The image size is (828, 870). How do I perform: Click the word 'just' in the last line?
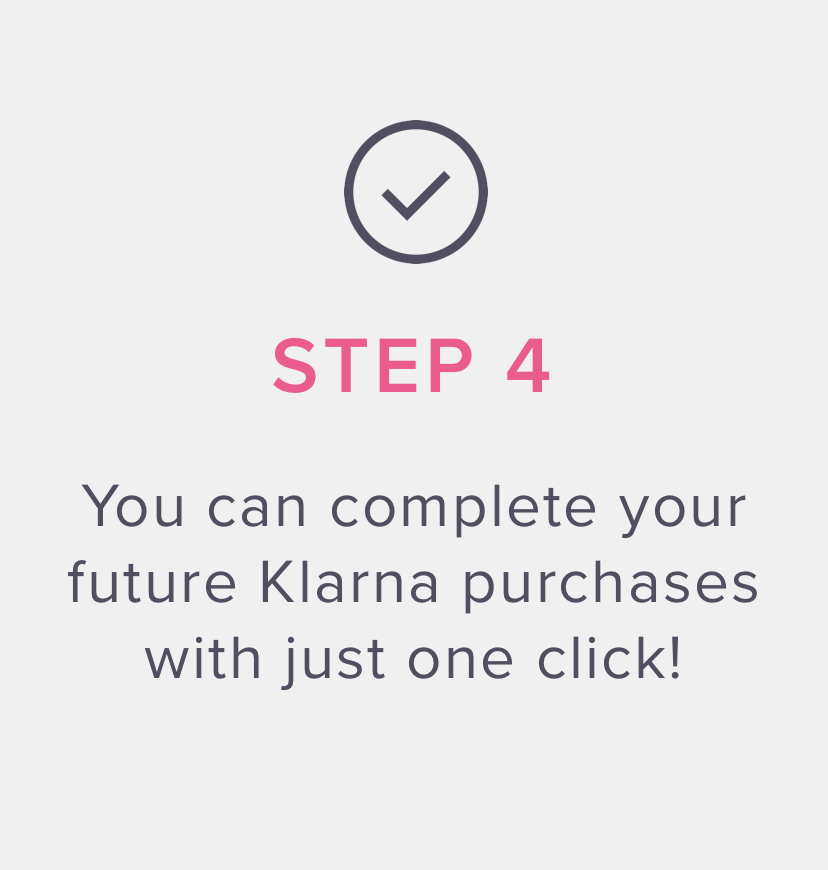[x=333, y=662]
